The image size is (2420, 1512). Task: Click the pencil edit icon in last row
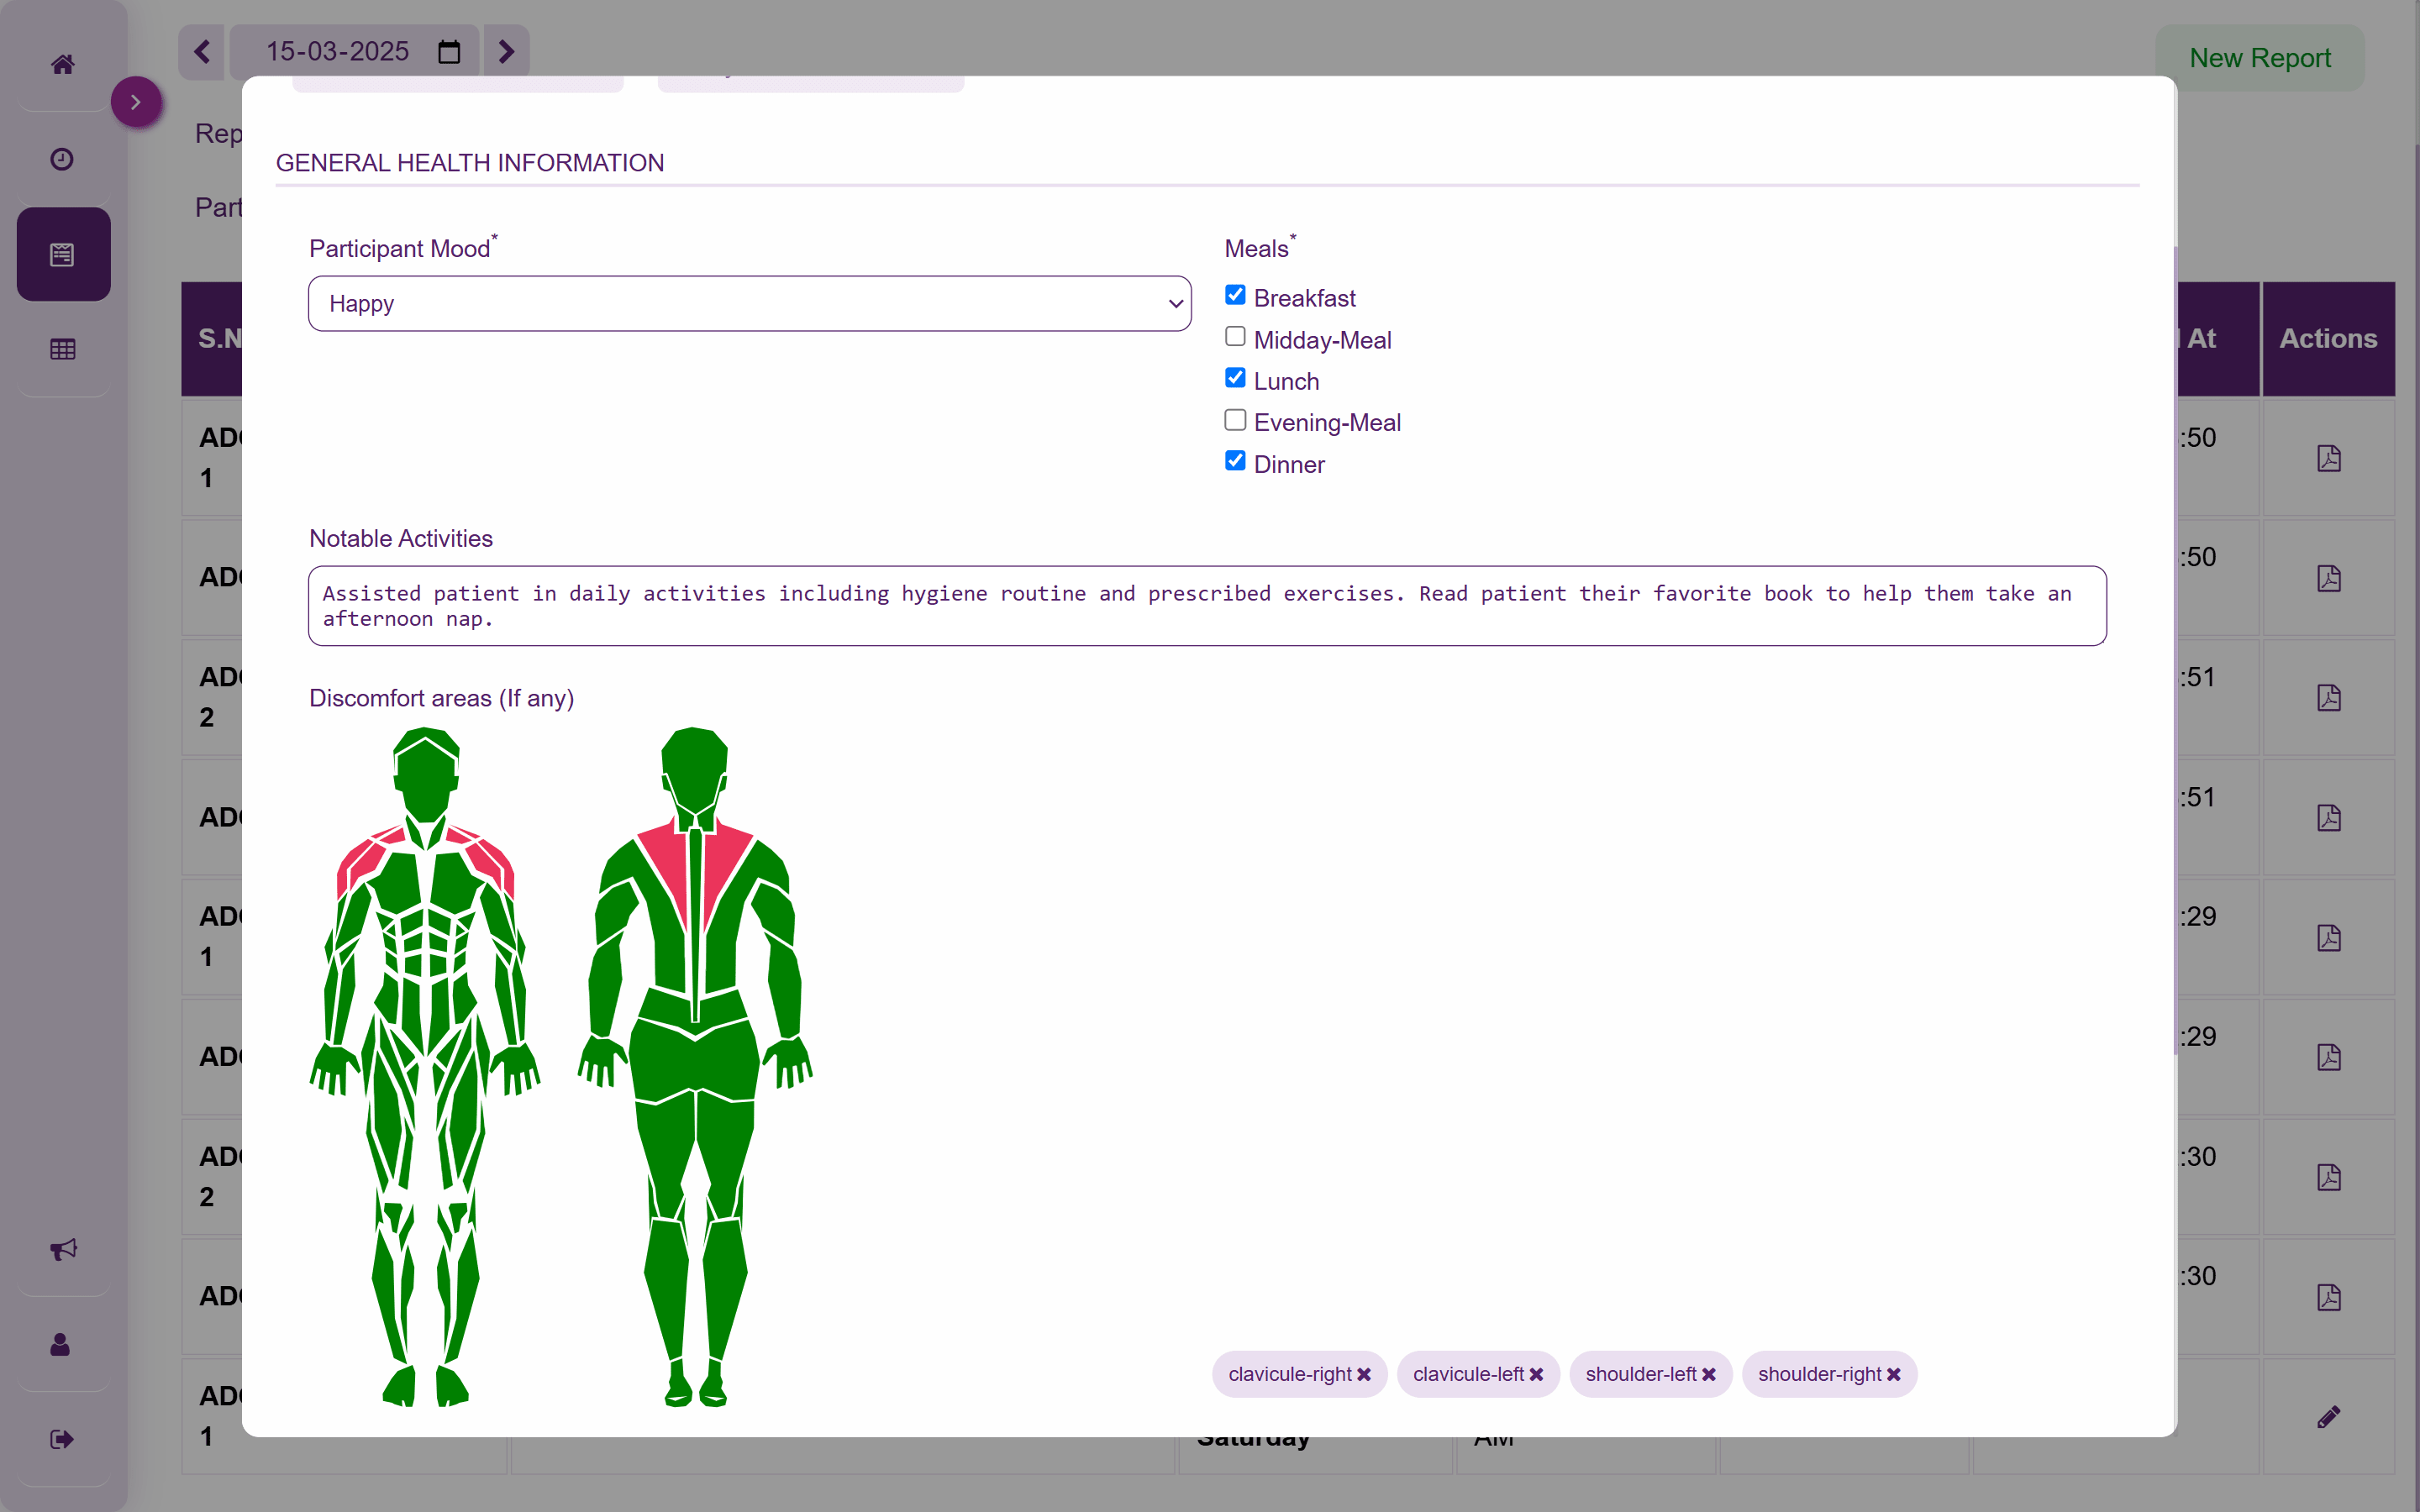tap(2328, 1416)
